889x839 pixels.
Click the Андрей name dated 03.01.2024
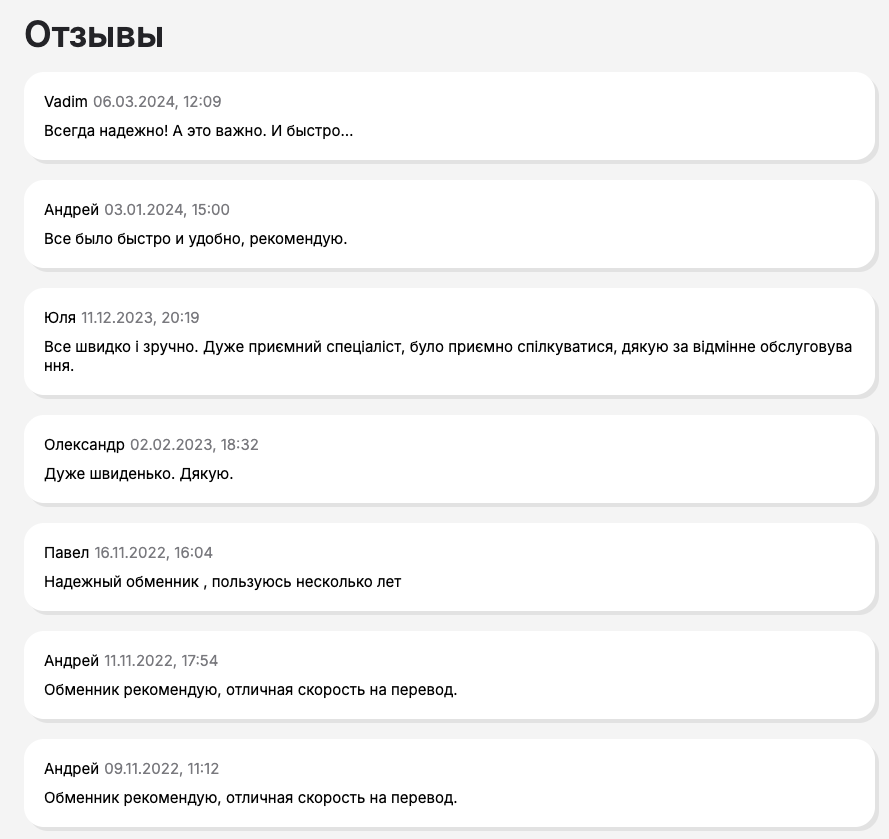click(x=71, y=210)
